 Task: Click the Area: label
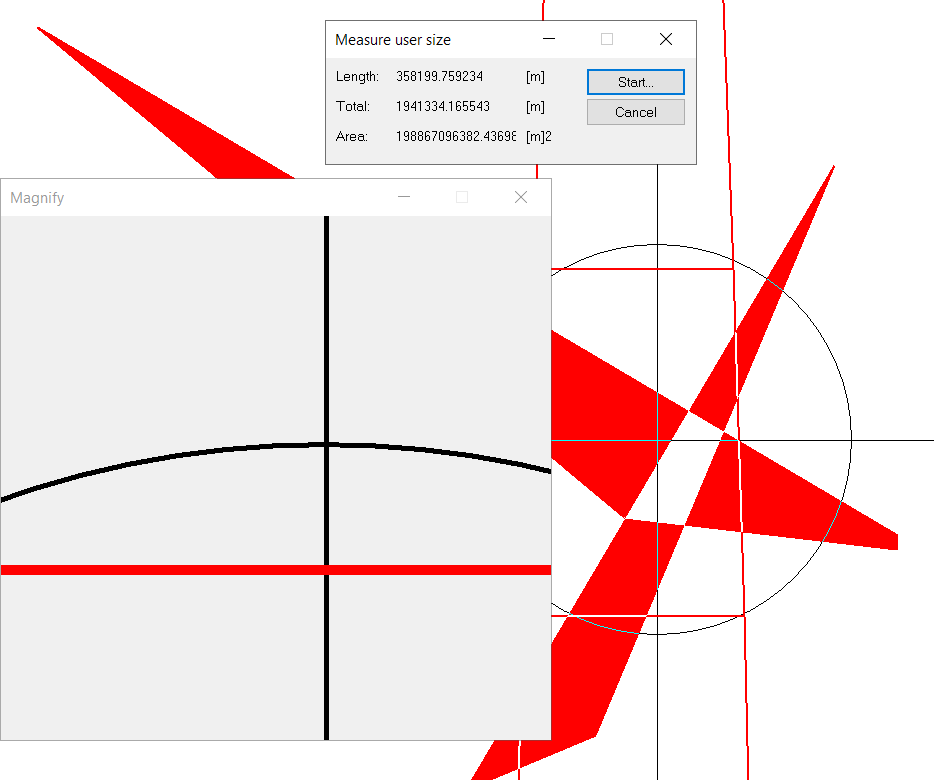pyautogui.click(x=351, y=136)
